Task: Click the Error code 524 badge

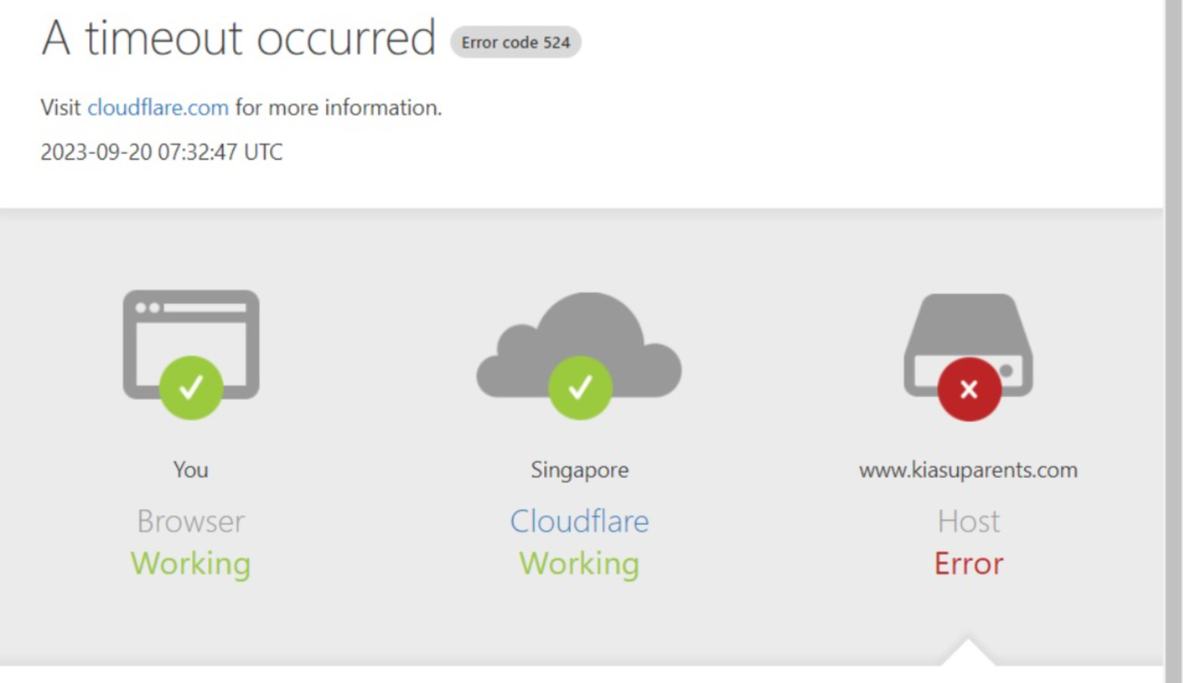Action: [x=516, y=42]
